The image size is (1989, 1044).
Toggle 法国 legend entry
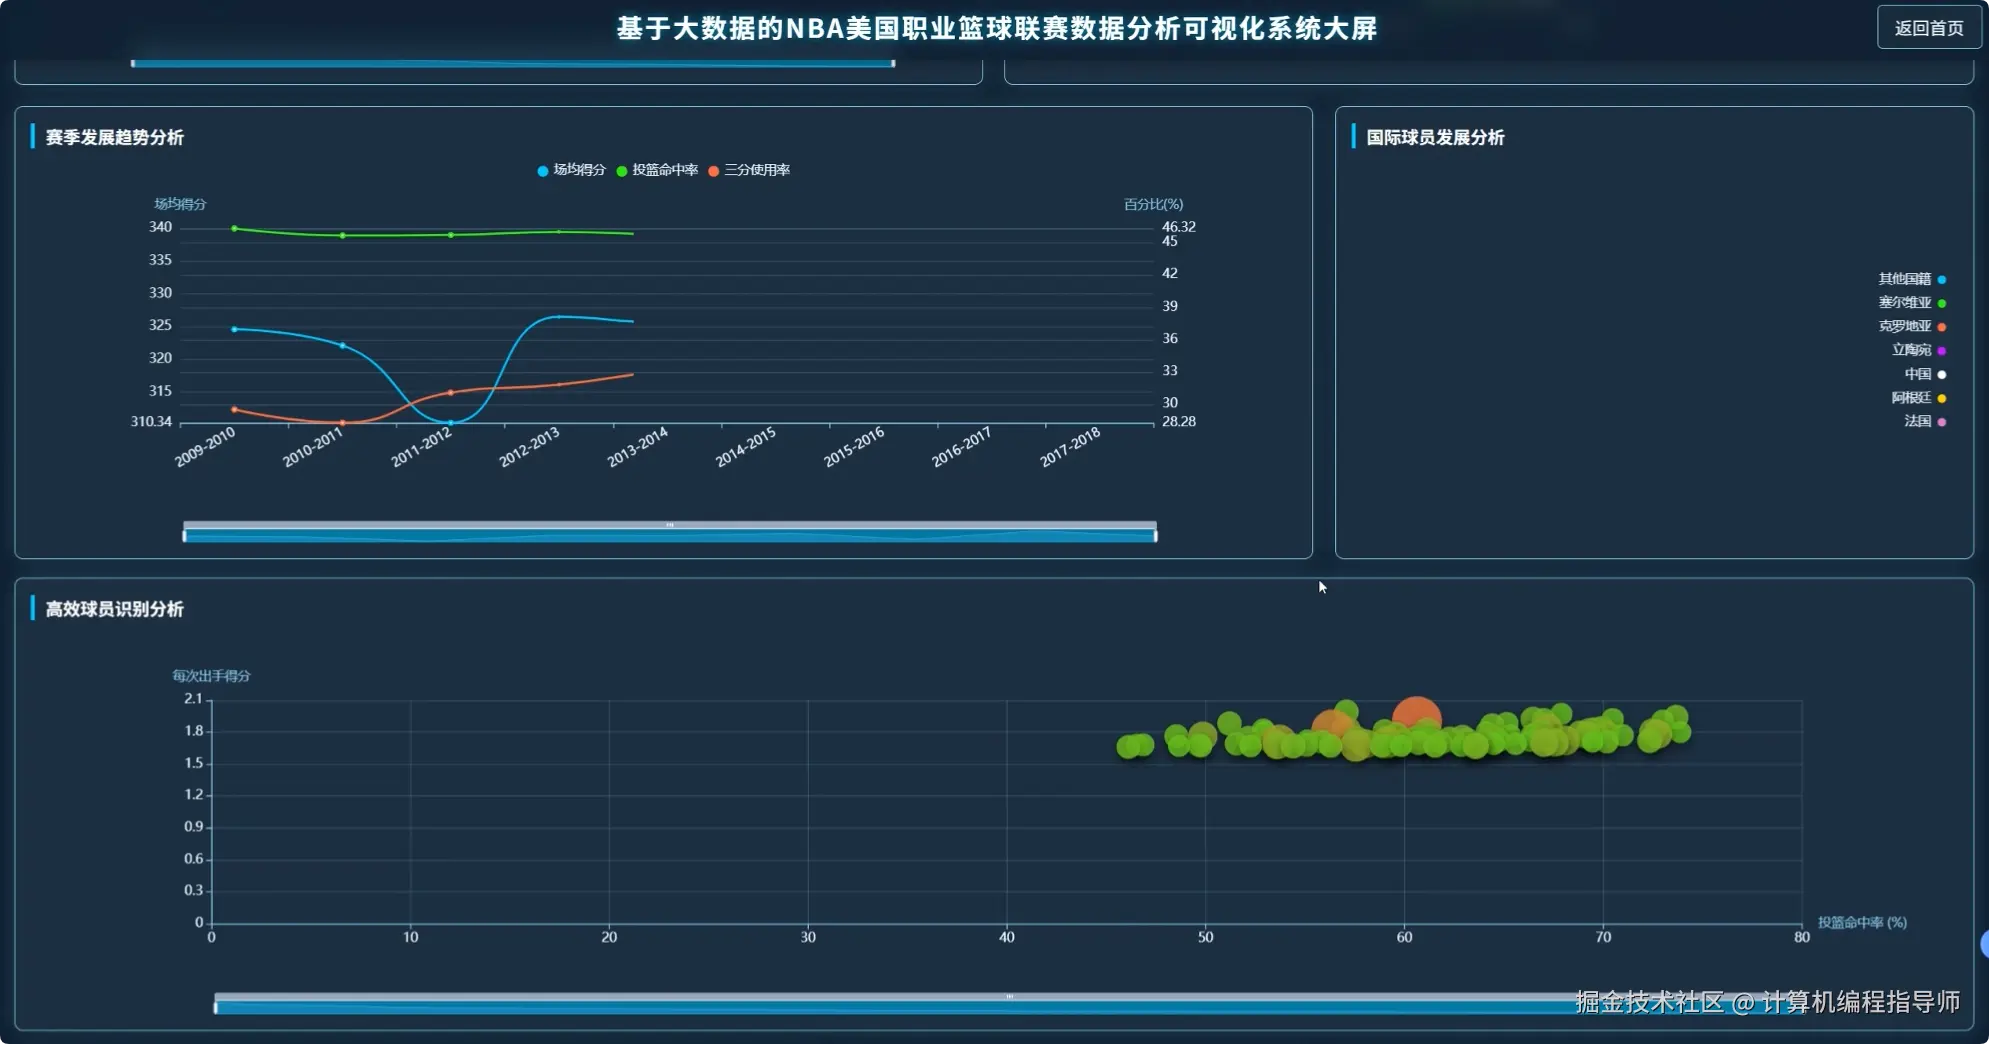[1925, 421]
